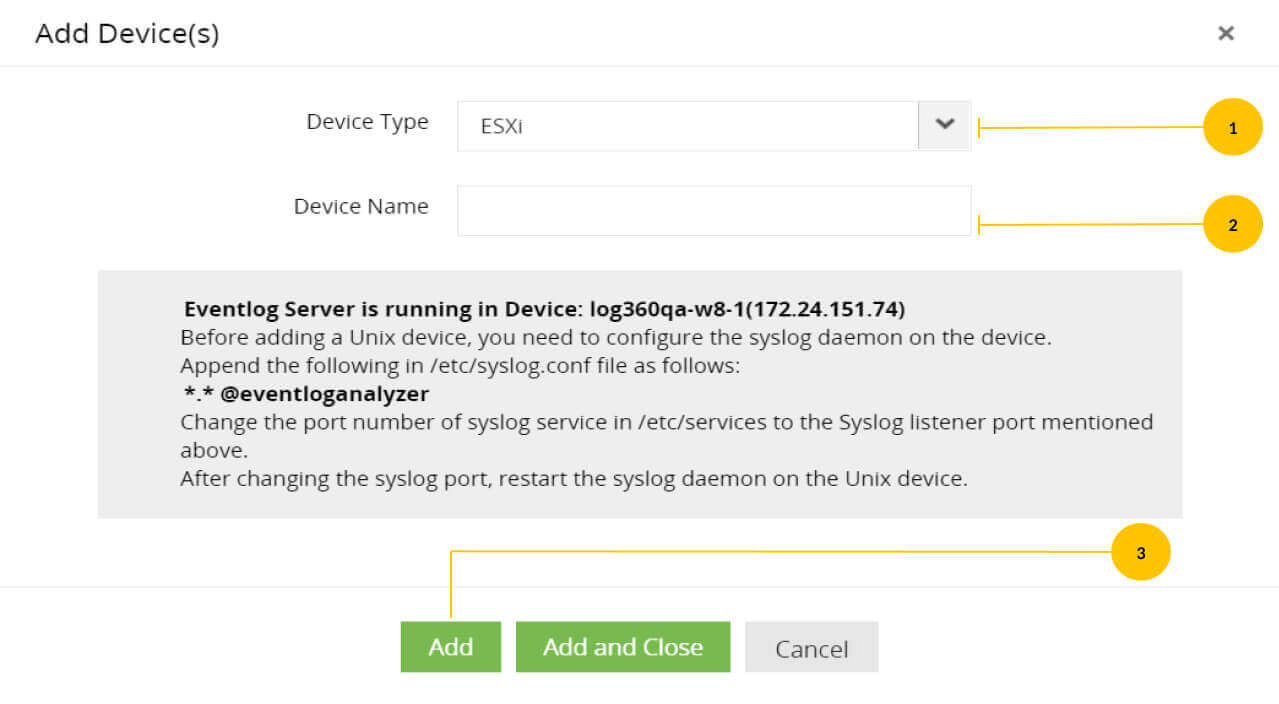Click the green Add button area
The height and width of the screenshot is (704, 1279).
(x=450, y=646)
